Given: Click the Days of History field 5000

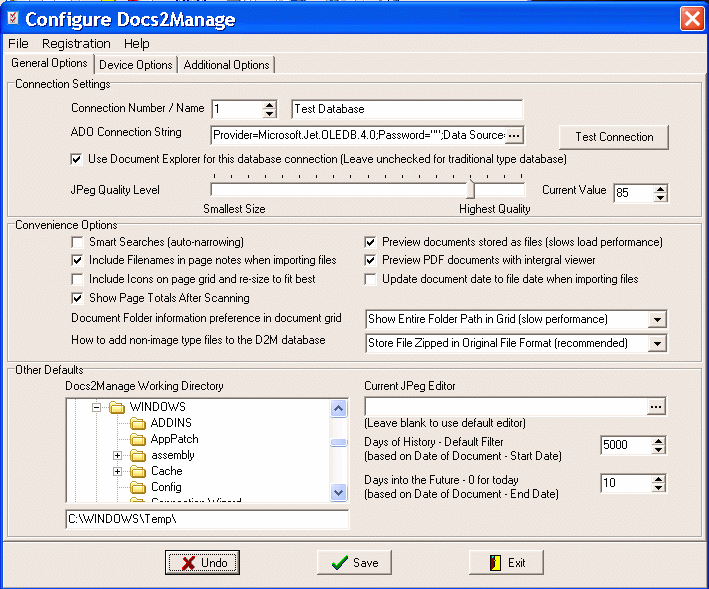Looking at the screenshot, I should pyautogui.click(x=626, y=445).
